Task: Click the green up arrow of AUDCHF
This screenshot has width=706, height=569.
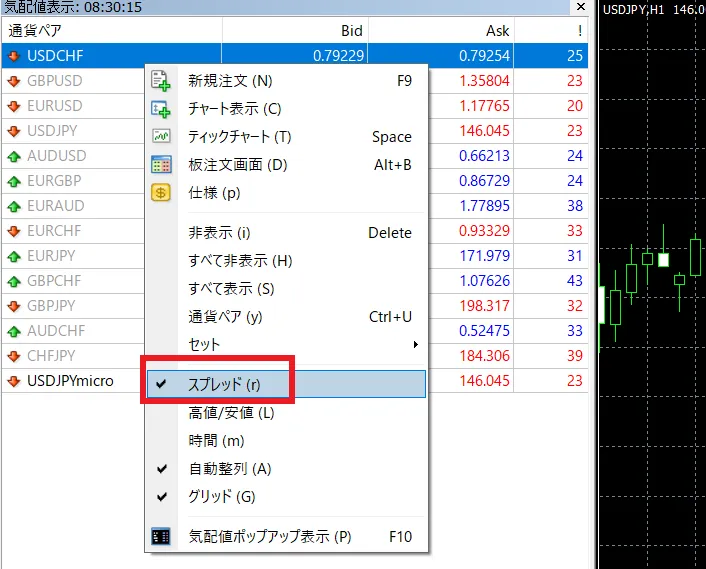Action: click(14, 331)
